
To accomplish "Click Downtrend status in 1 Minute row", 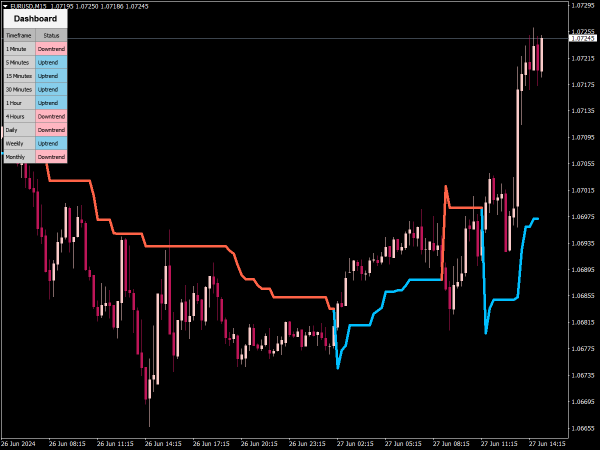I will click(x=51, y=49).
